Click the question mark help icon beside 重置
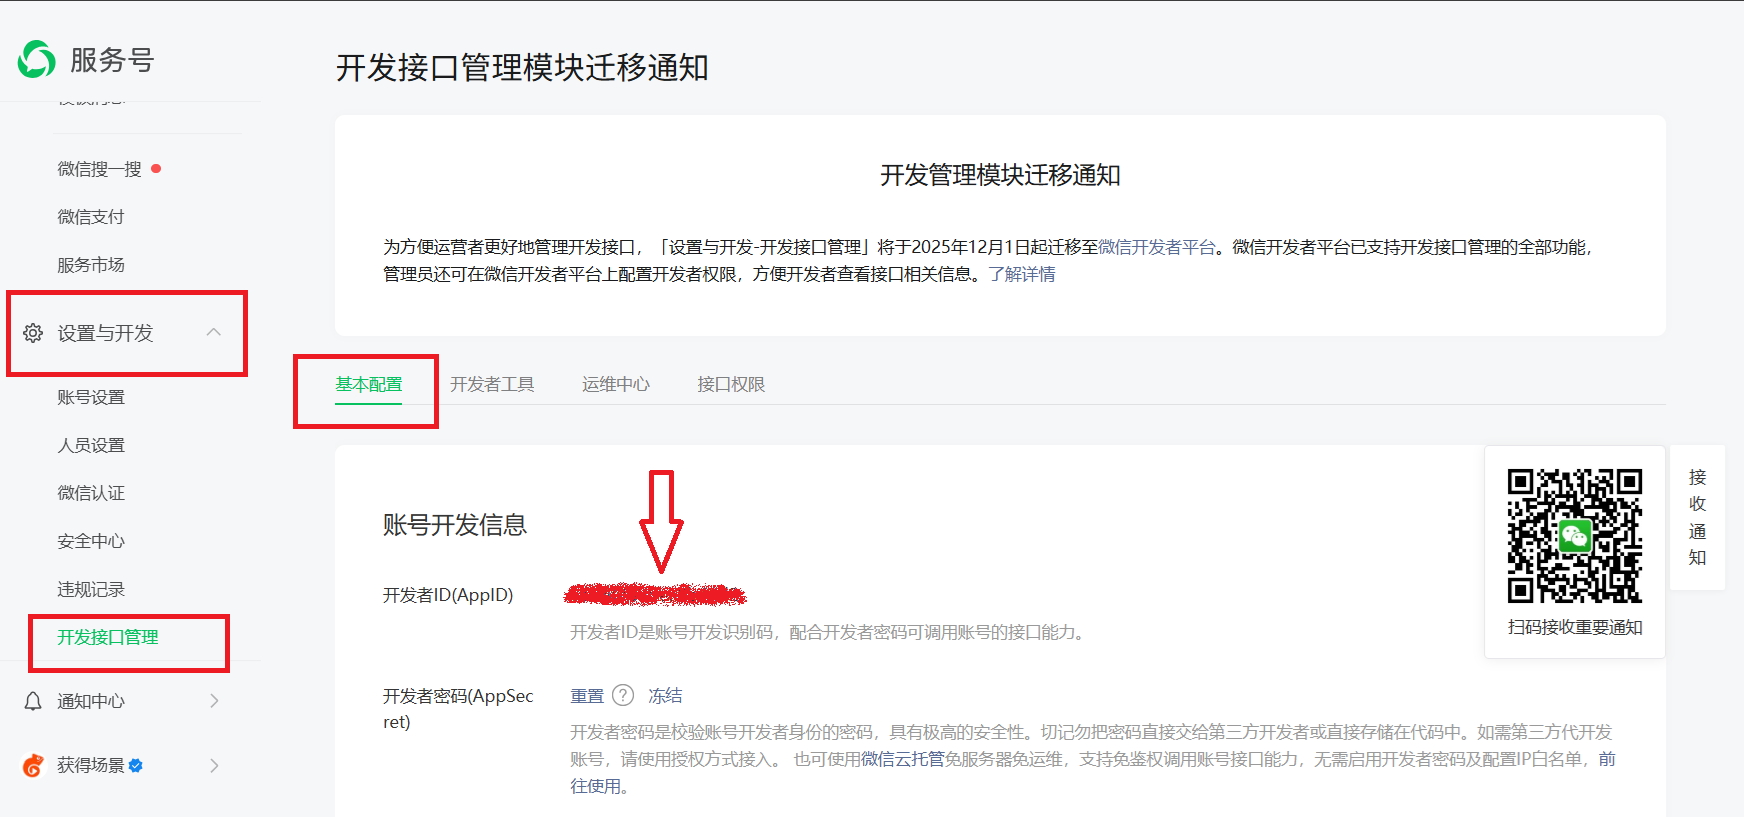The height and width of the screenshot is (817, 1744). click(623, 695)
